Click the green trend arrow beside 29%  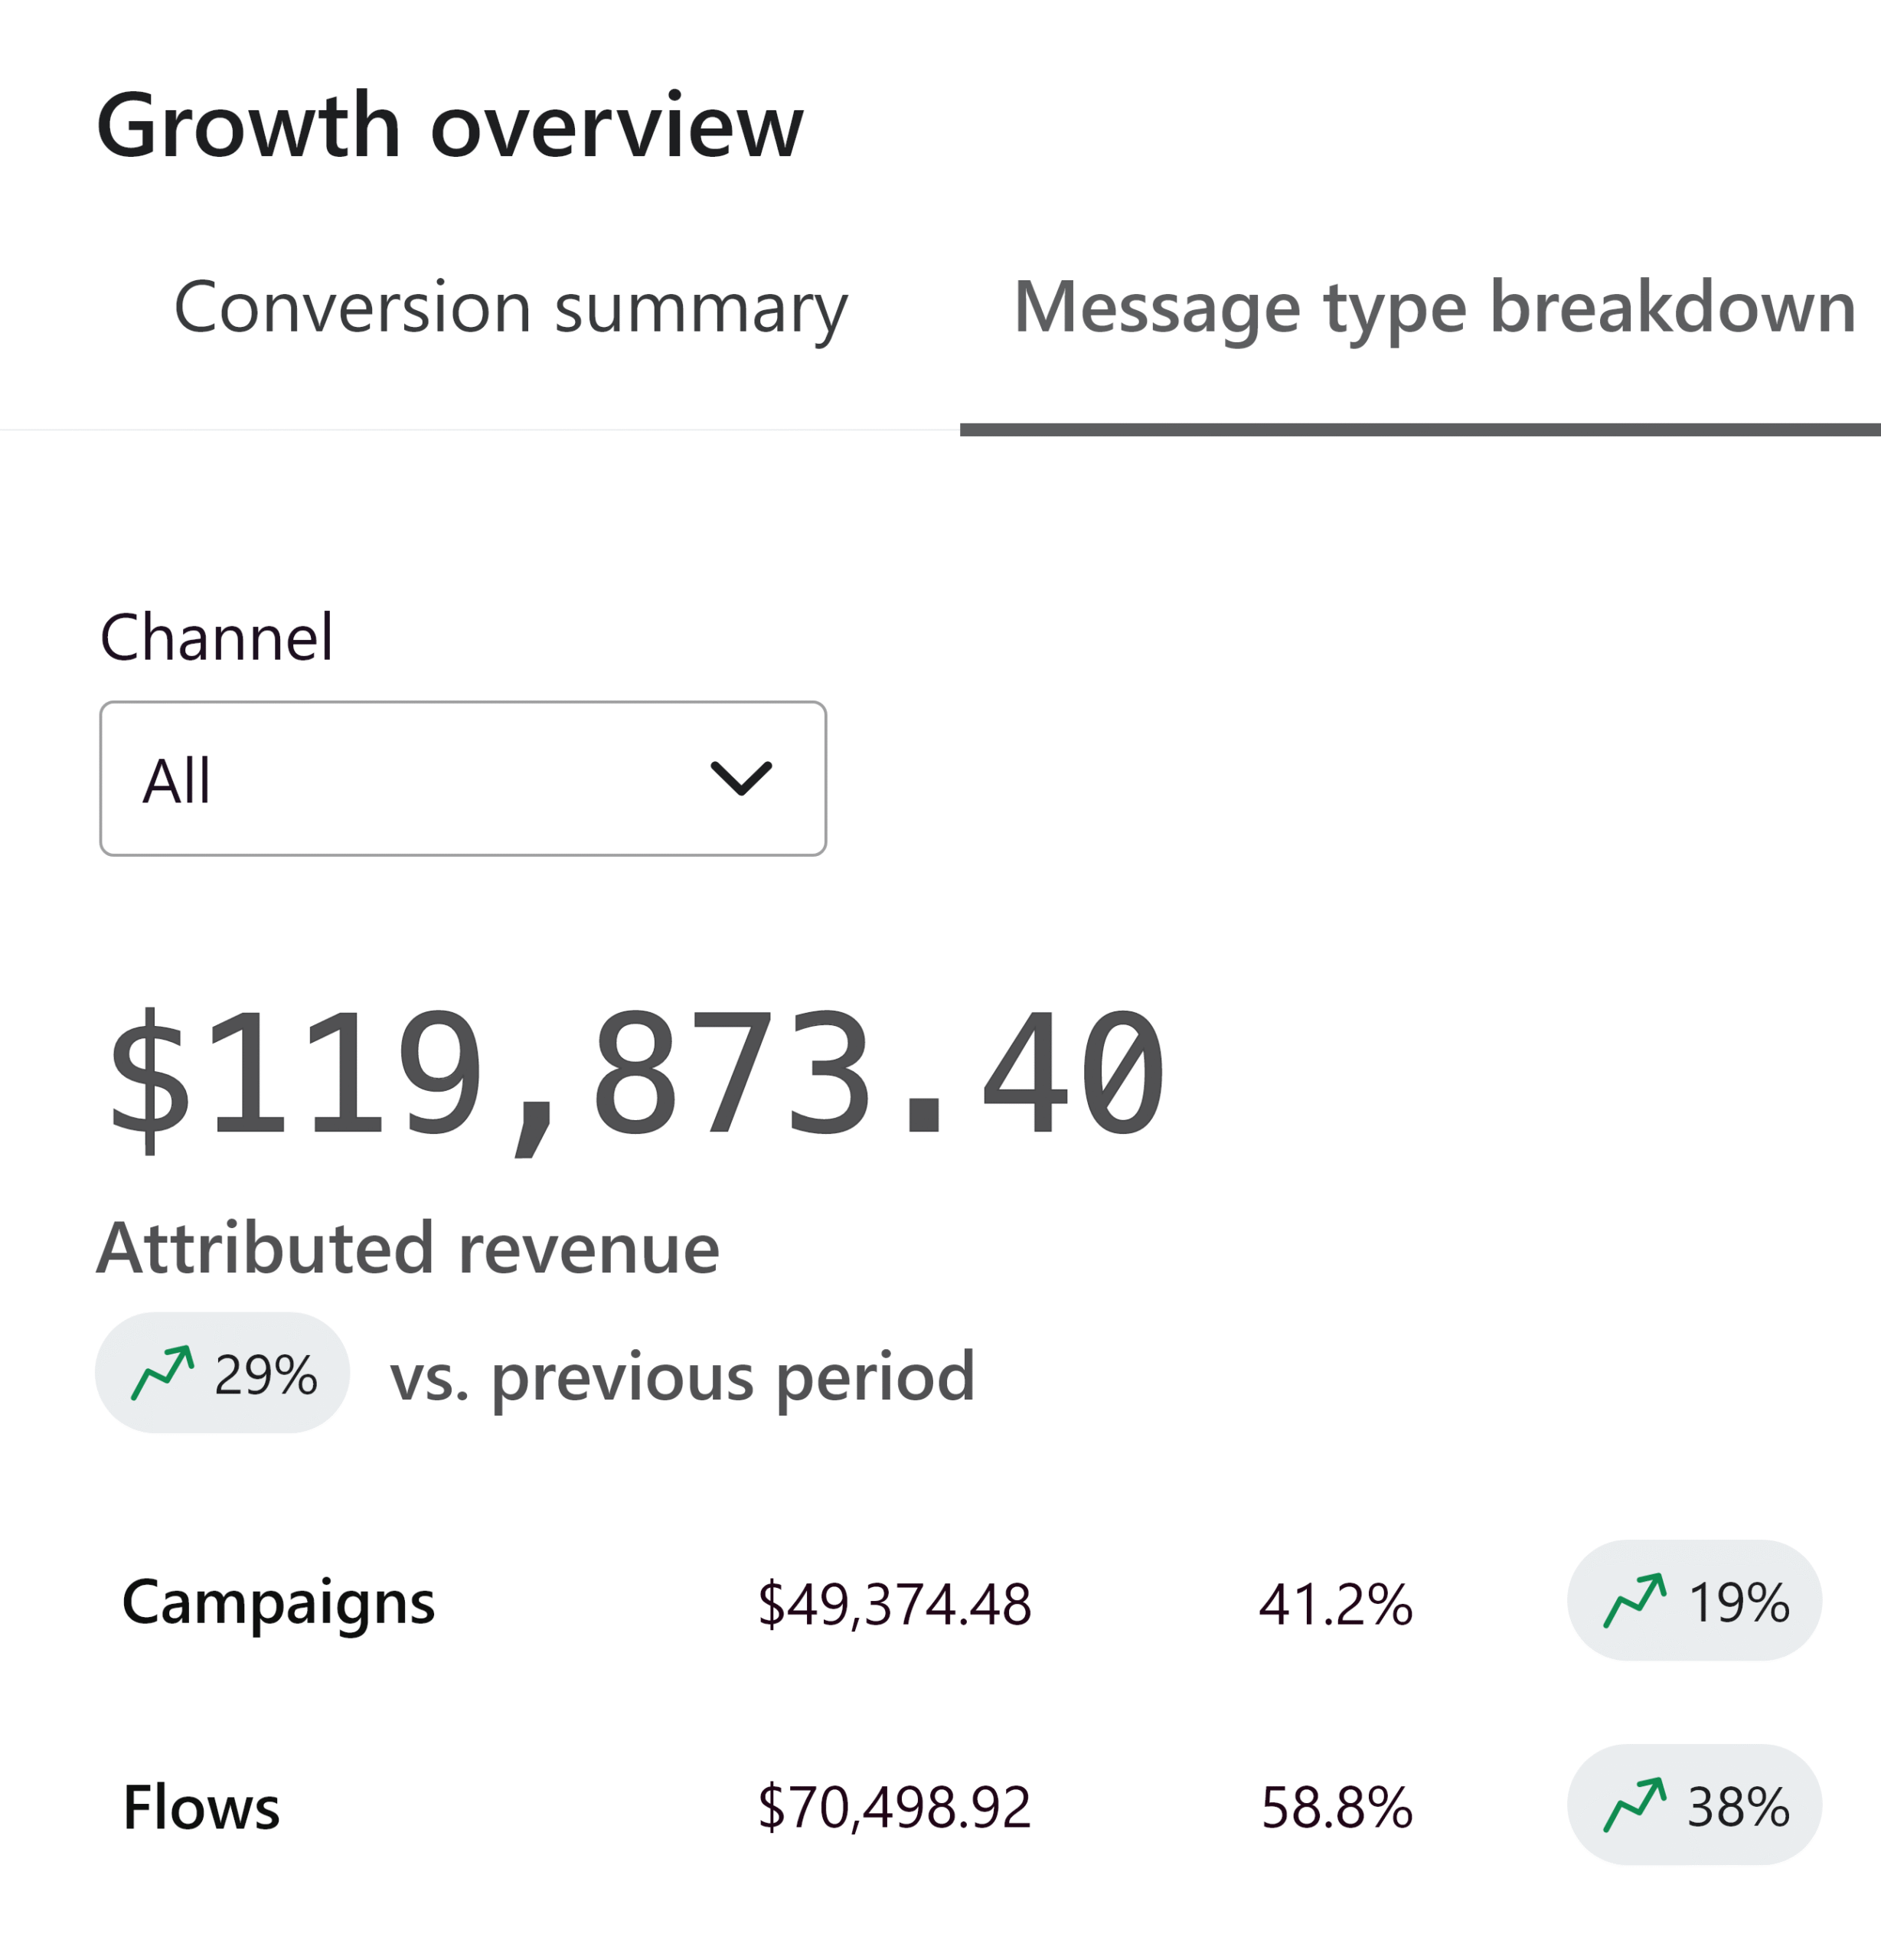click(x=162, y=1373)
